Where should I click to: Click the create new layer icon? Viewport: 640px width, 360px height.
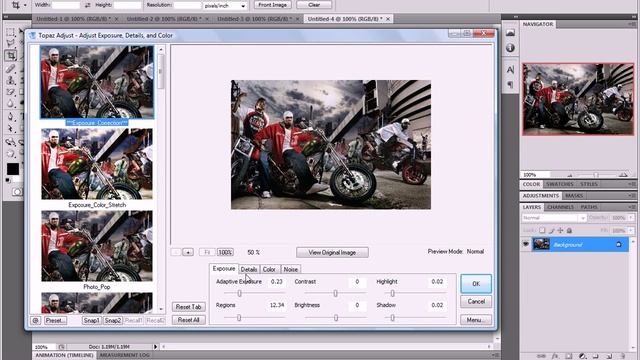point(609,356)
